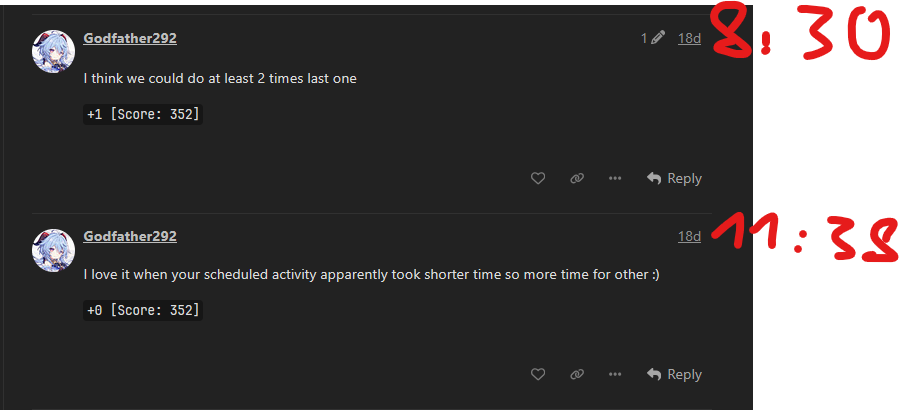Viewport: 901px width, 410px height.
Task: Open Godfather292's avatar on the second post
Action: pyautogui.click(x=54, y=249)
